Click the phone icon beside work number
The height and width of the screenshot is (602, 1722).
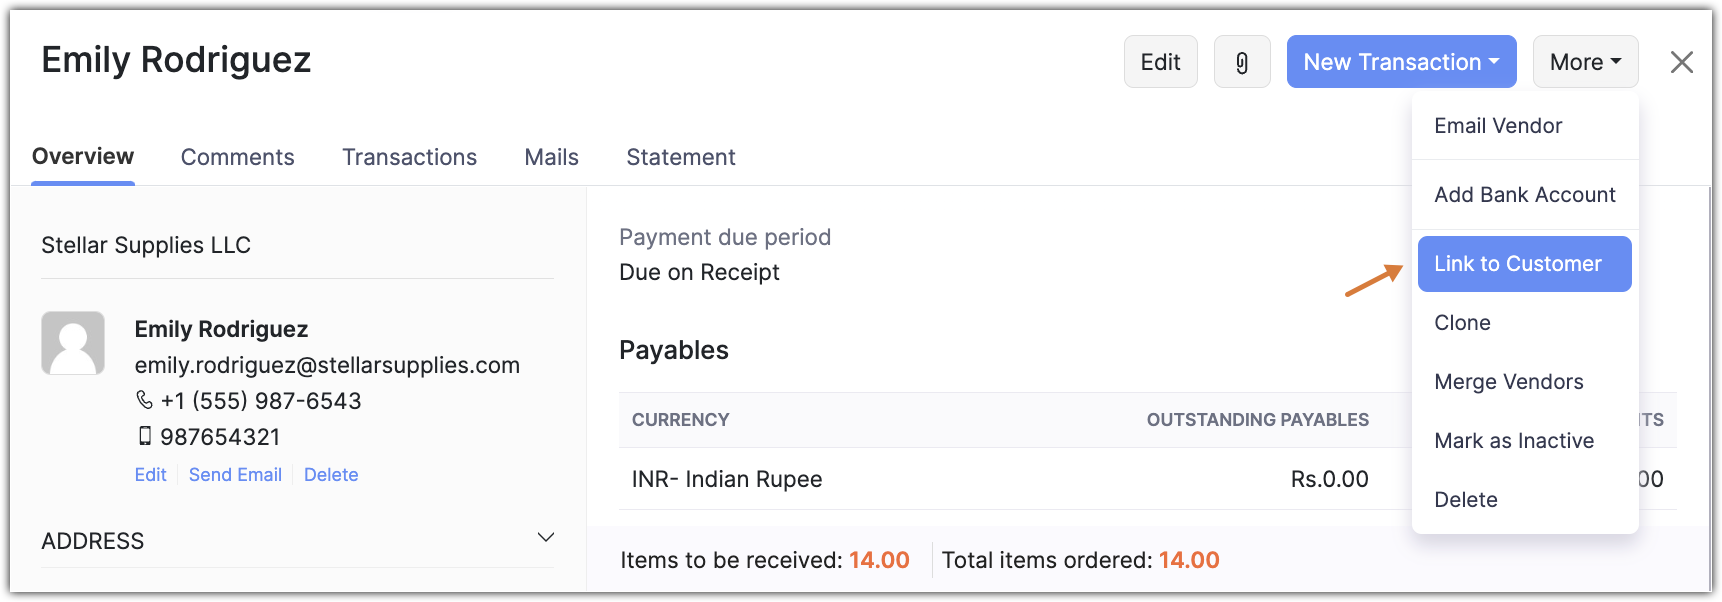tap(144, 400)
